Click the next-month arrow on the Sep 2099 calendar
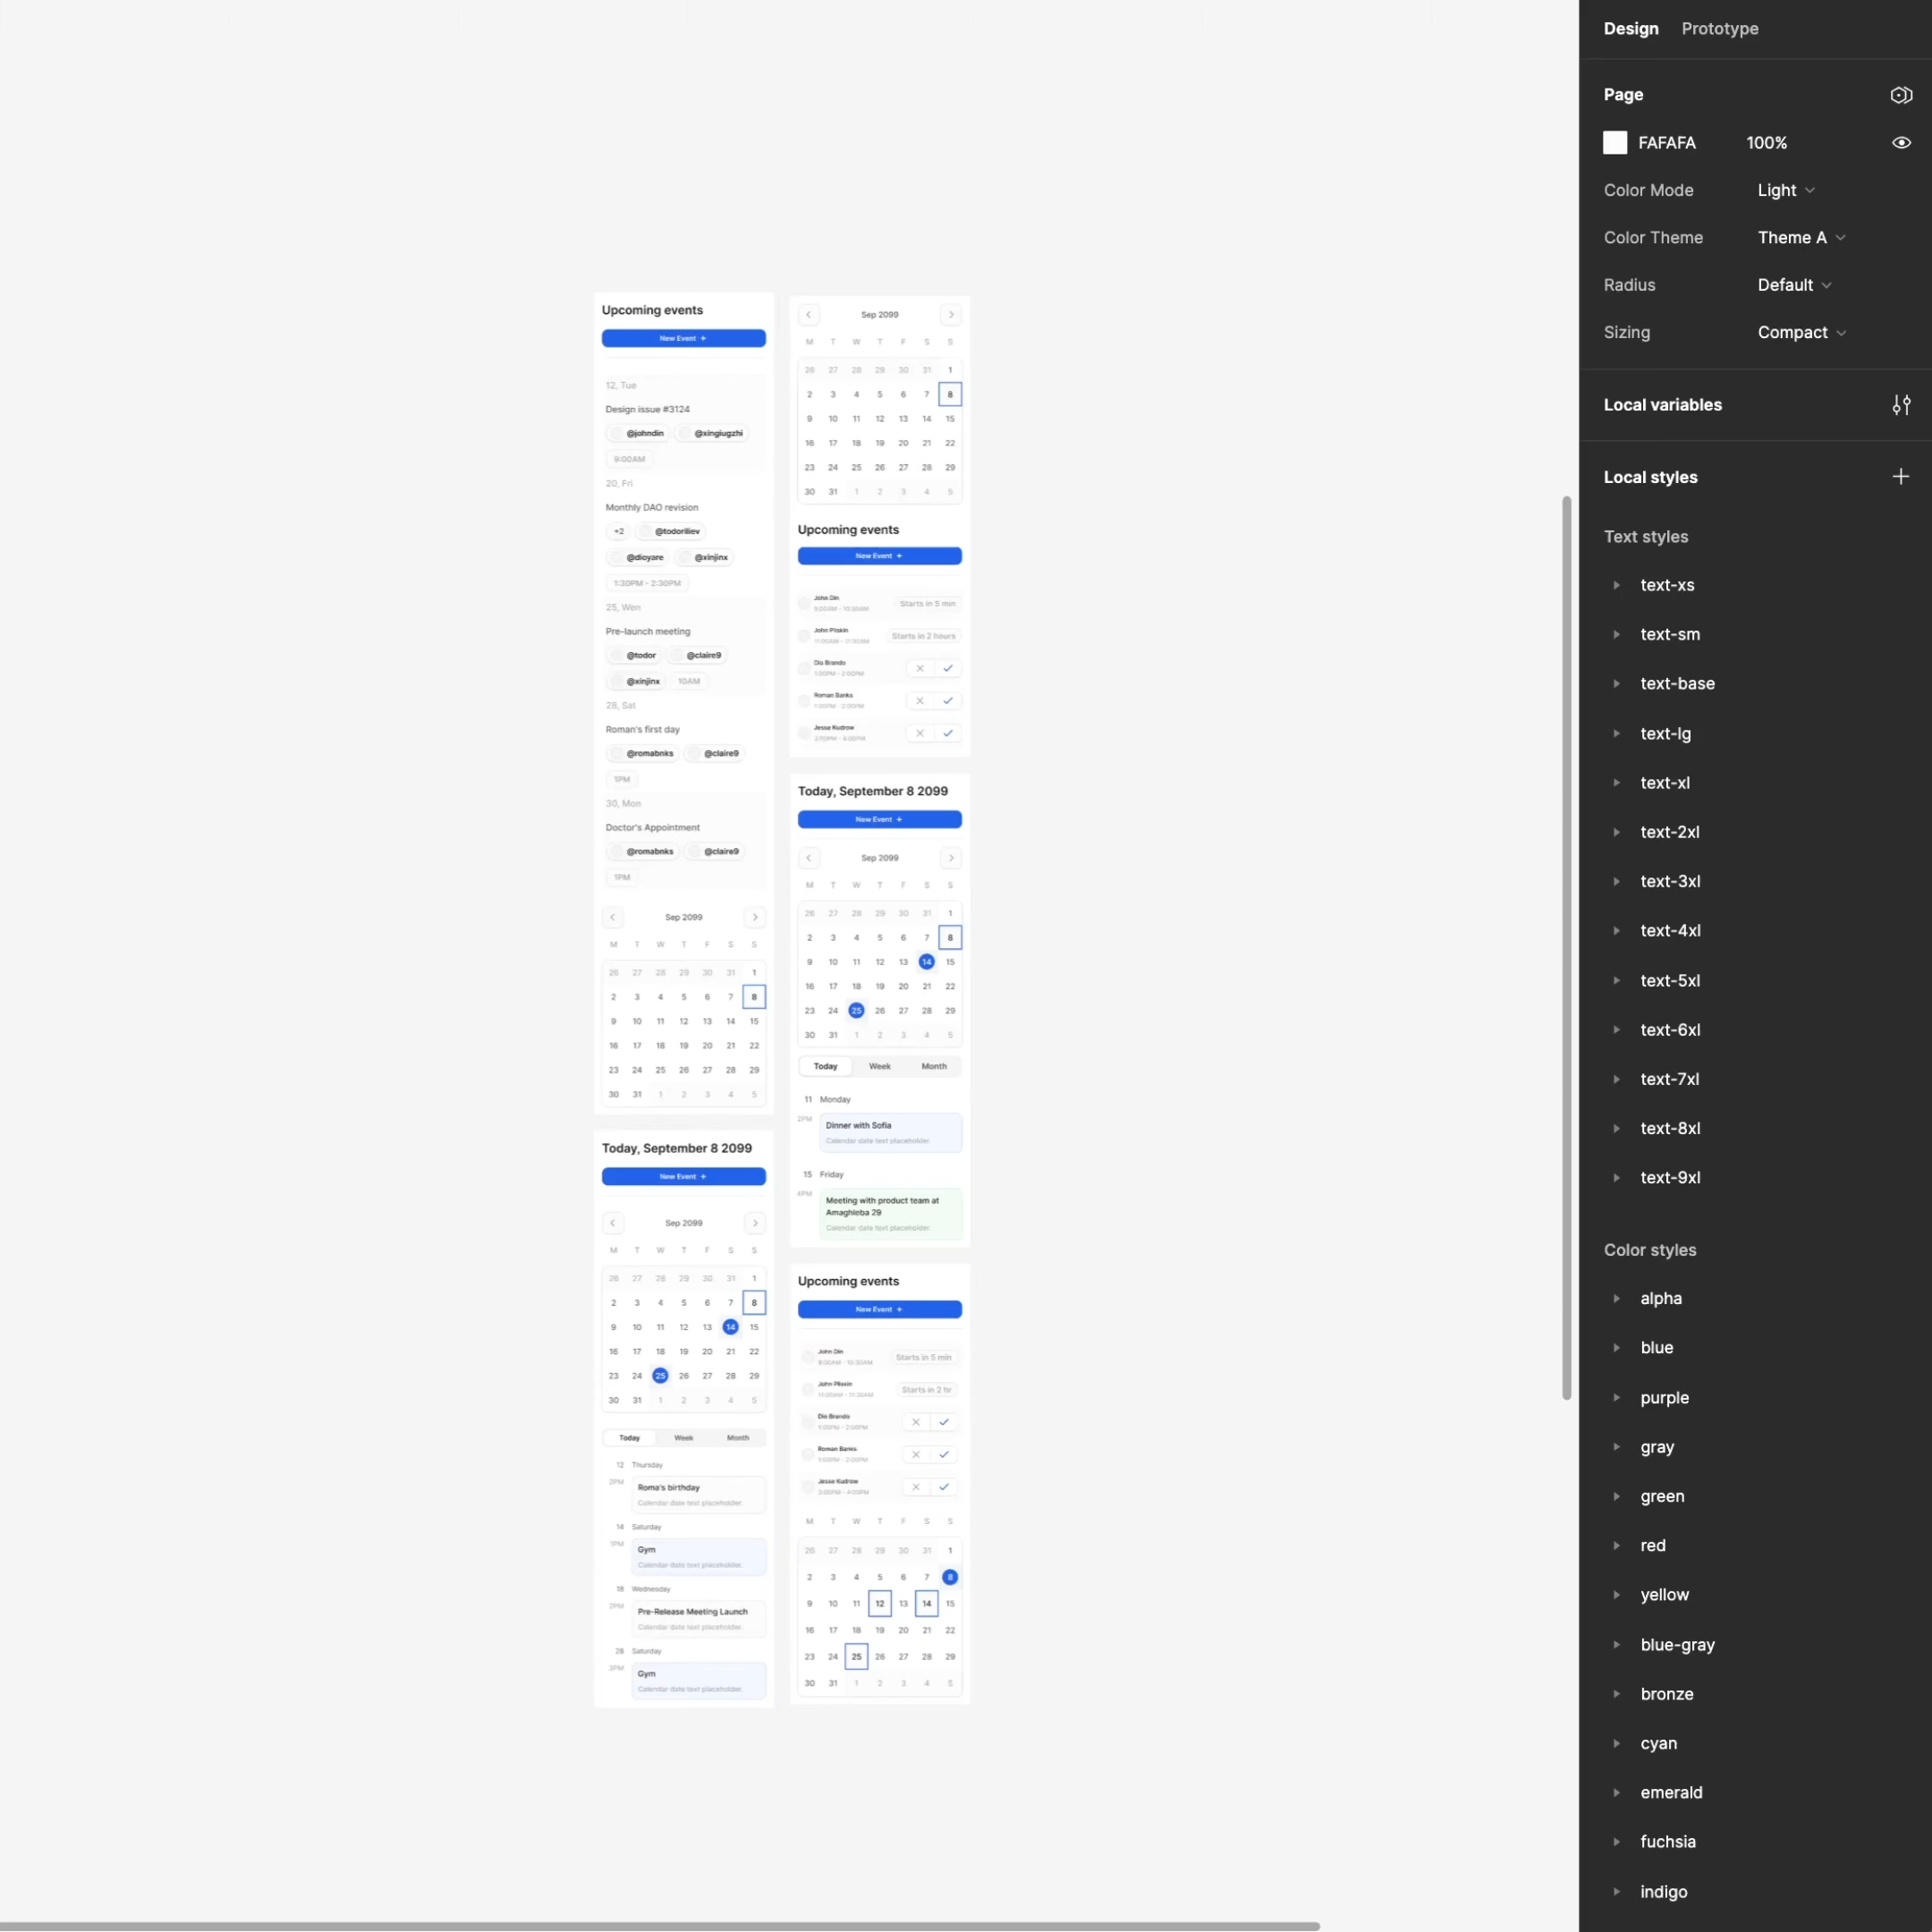Image resolution: width=1932 pixels, height=1932 pixels. [951, 314]
